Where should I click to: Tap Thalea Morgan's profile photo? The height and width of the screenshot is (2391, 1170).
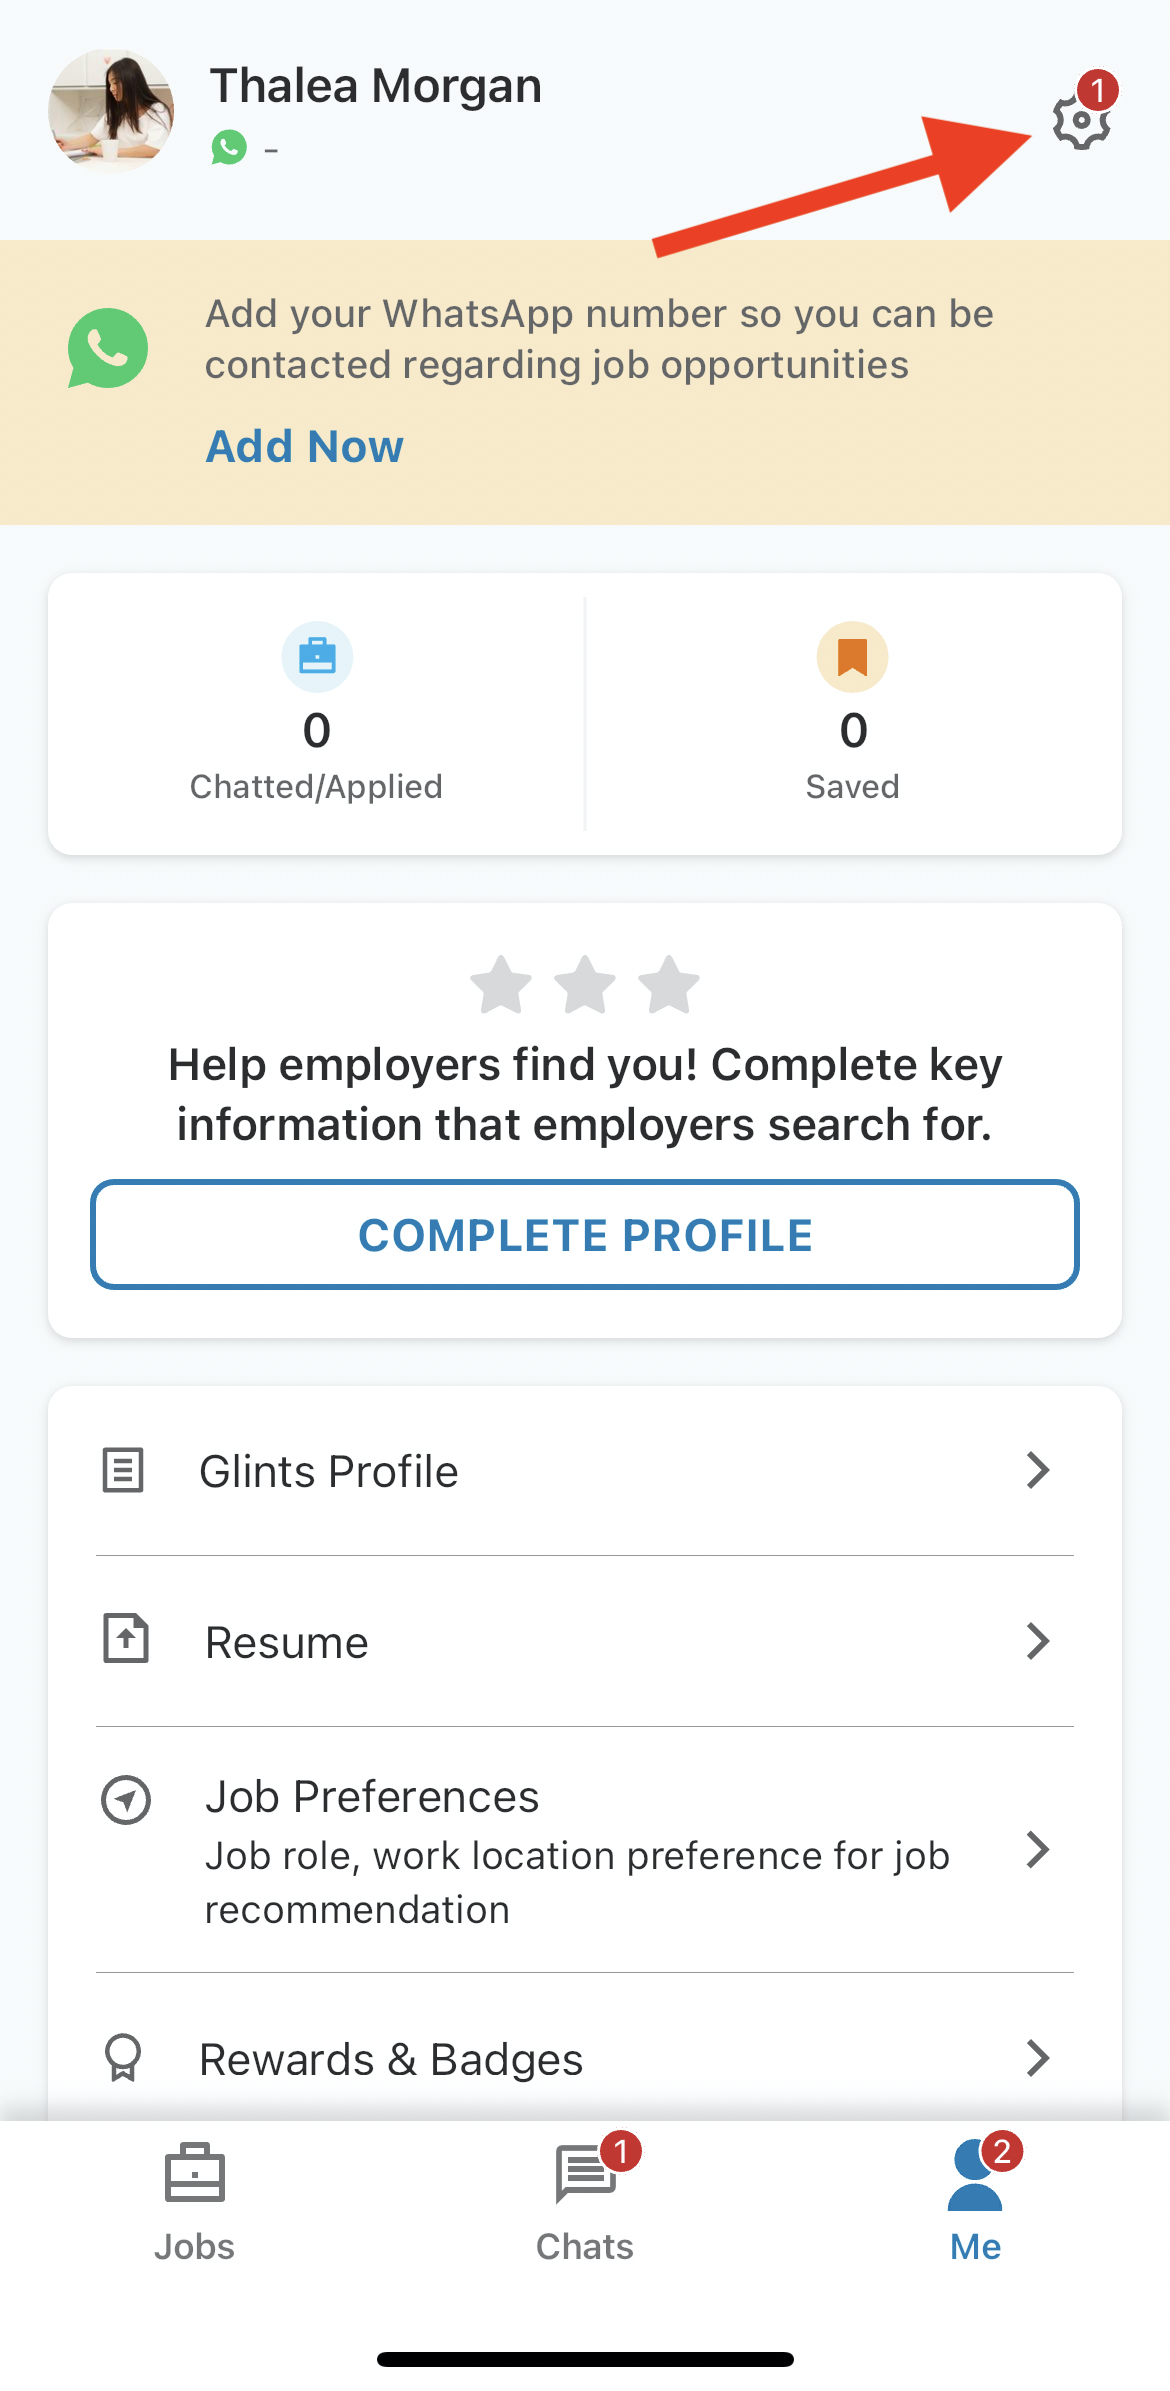[111, 110]
